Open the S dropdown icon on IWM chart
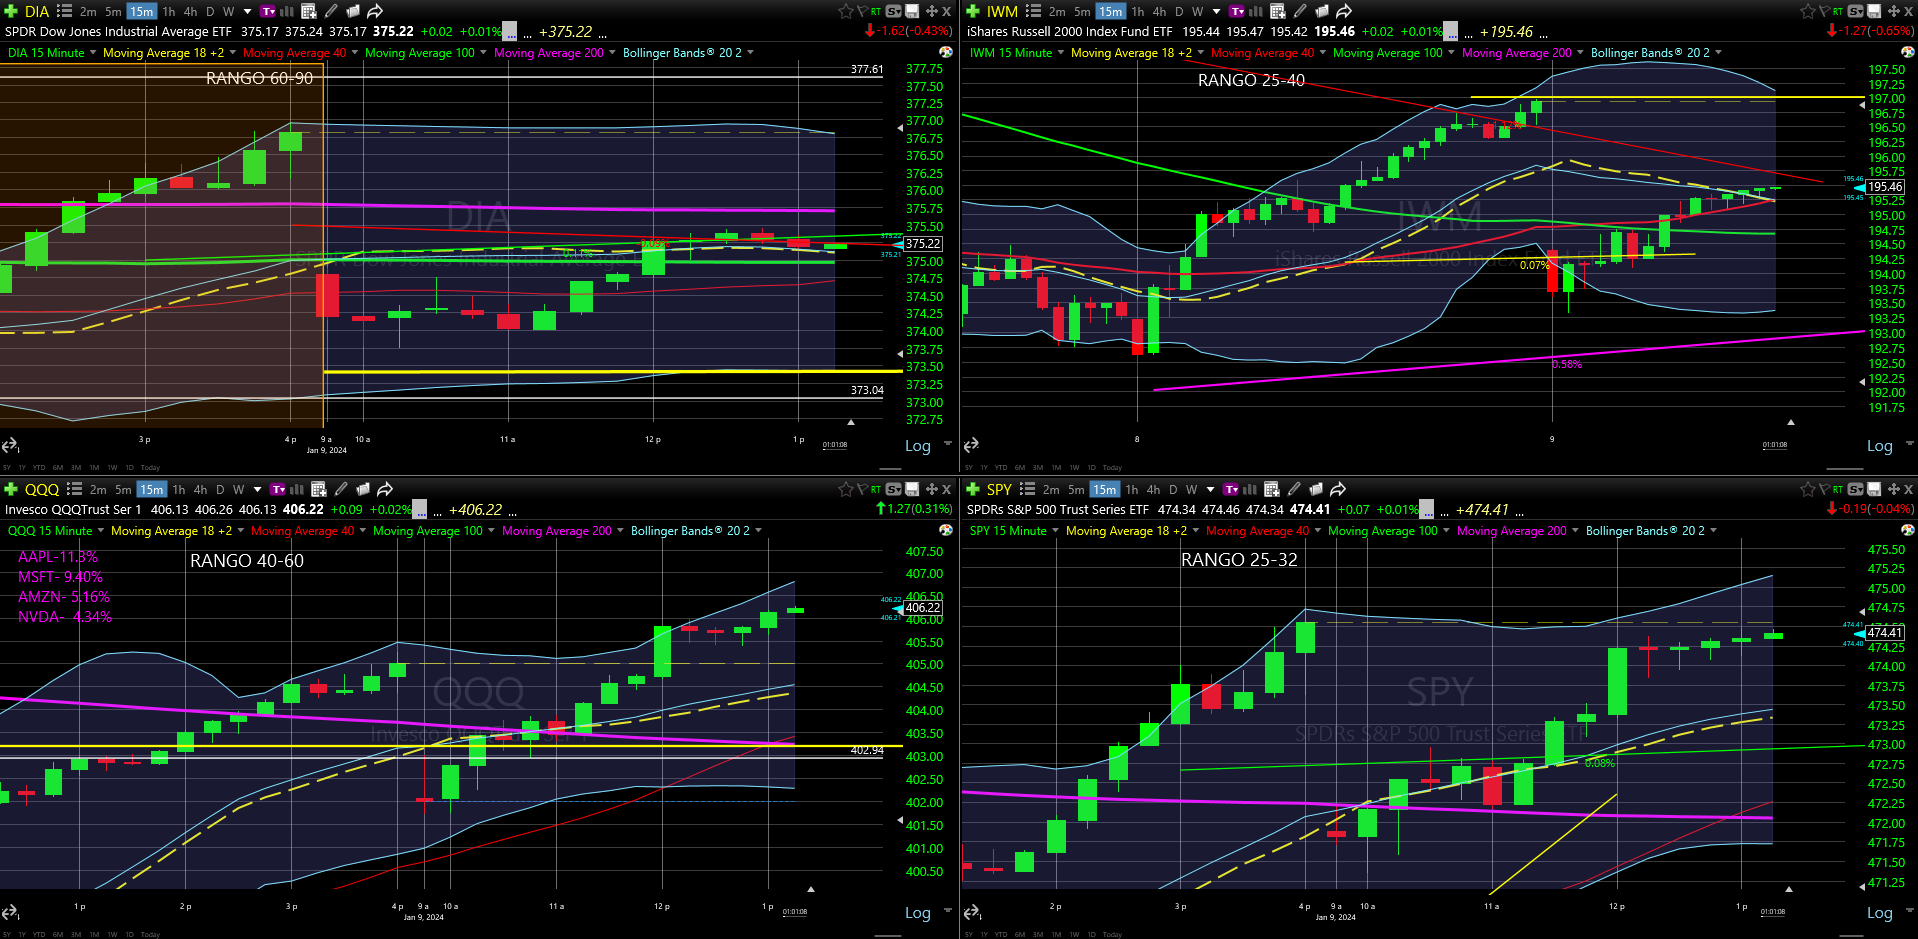 [x=1856, y=11]
